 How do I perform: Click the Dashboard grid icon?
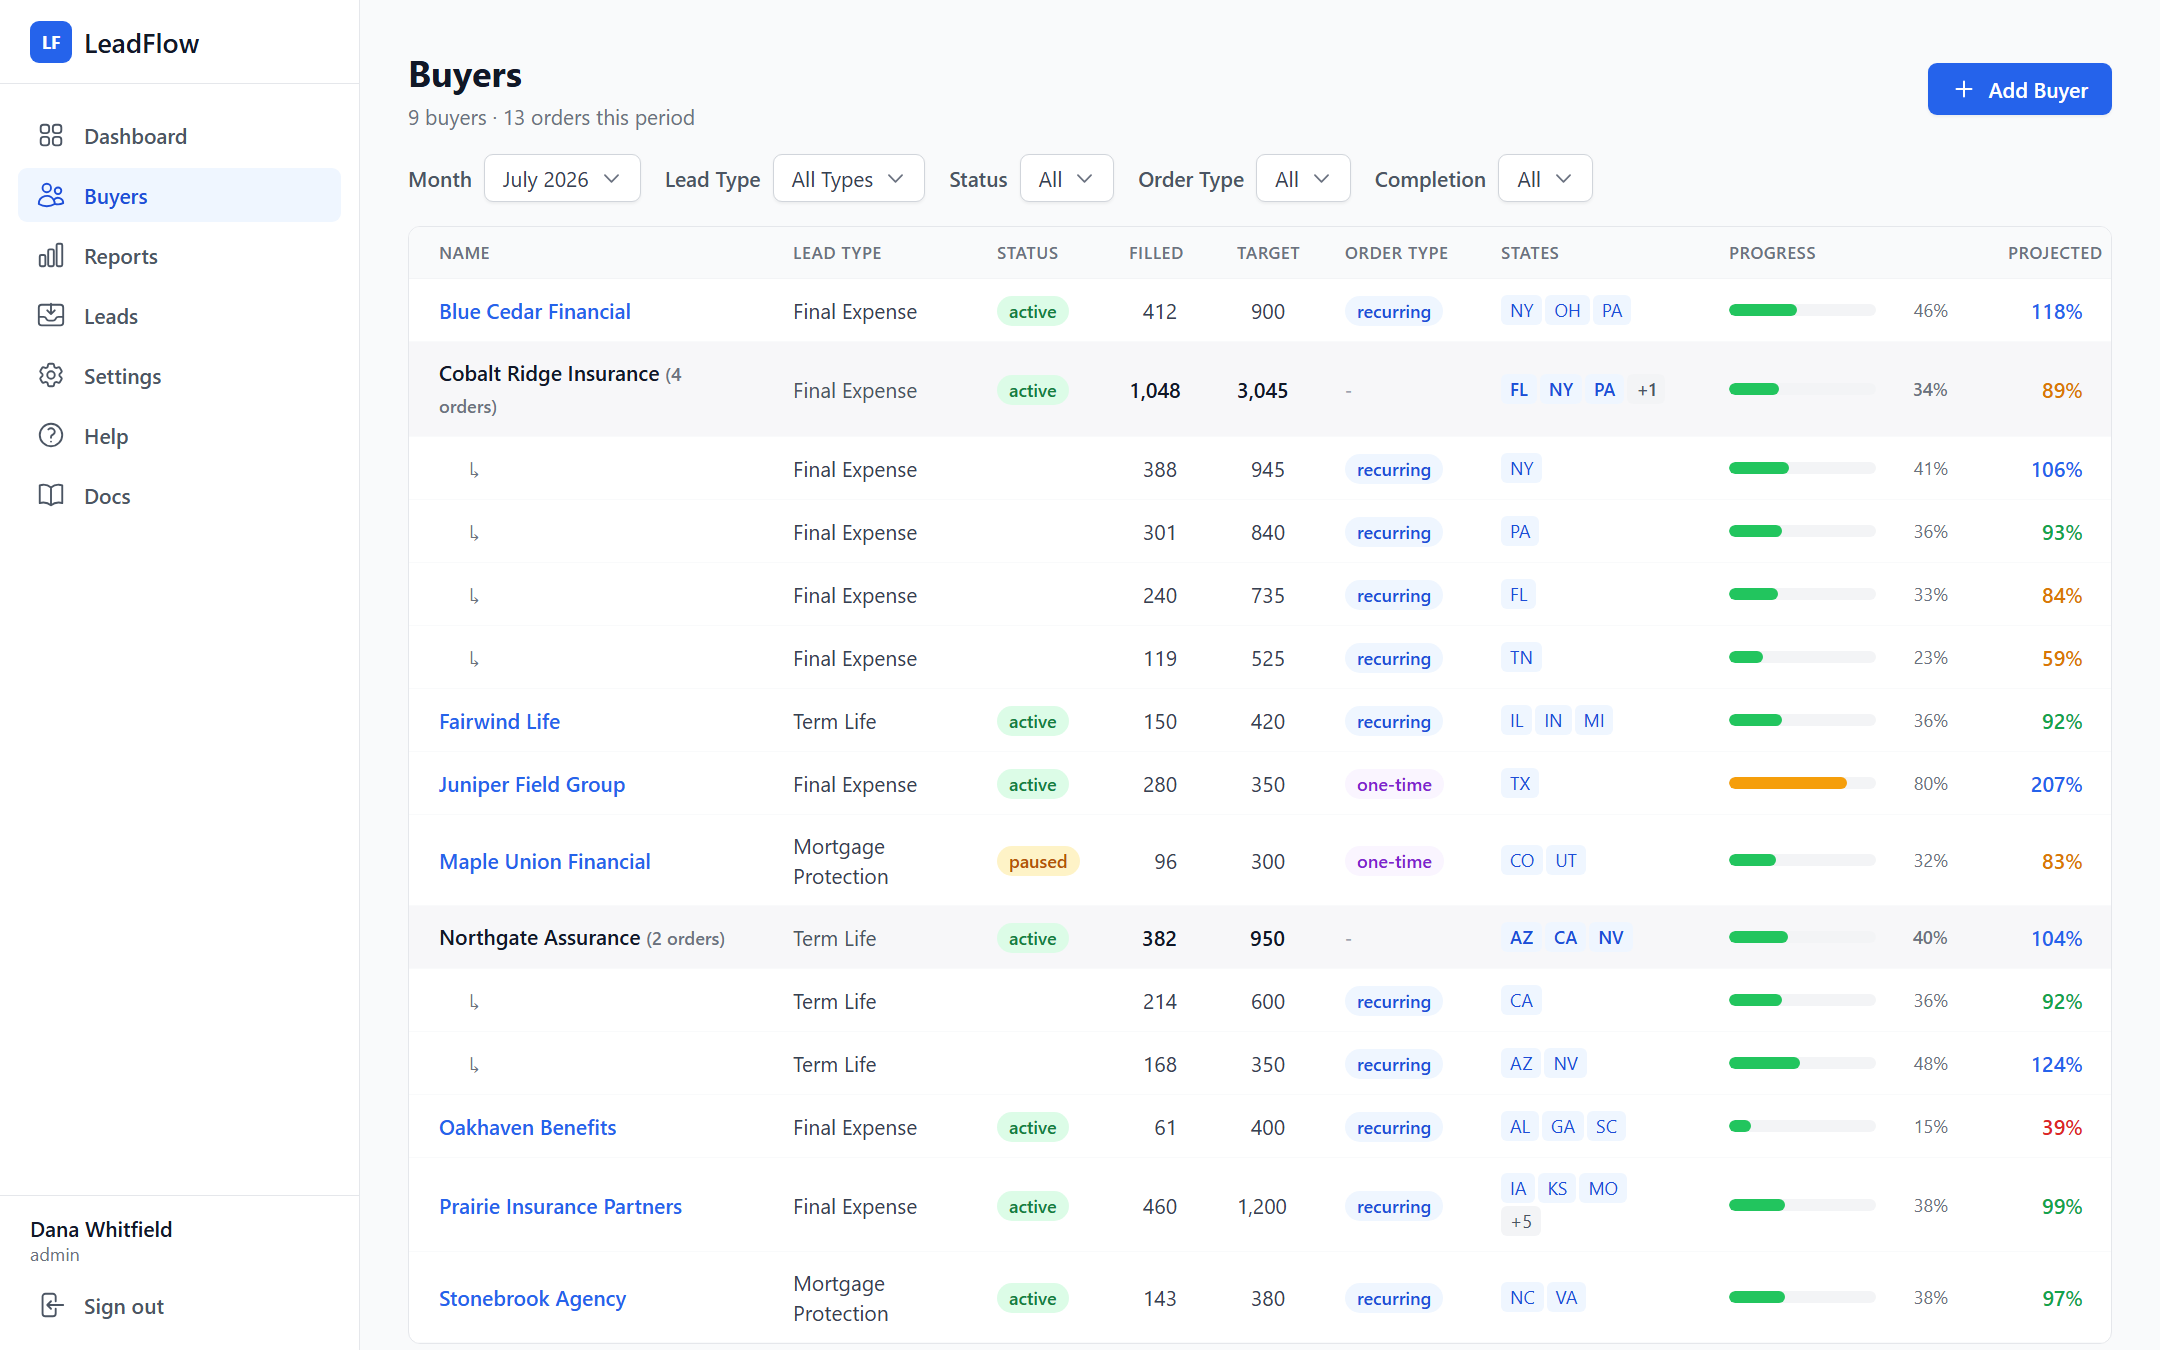(x=51, y=136)
